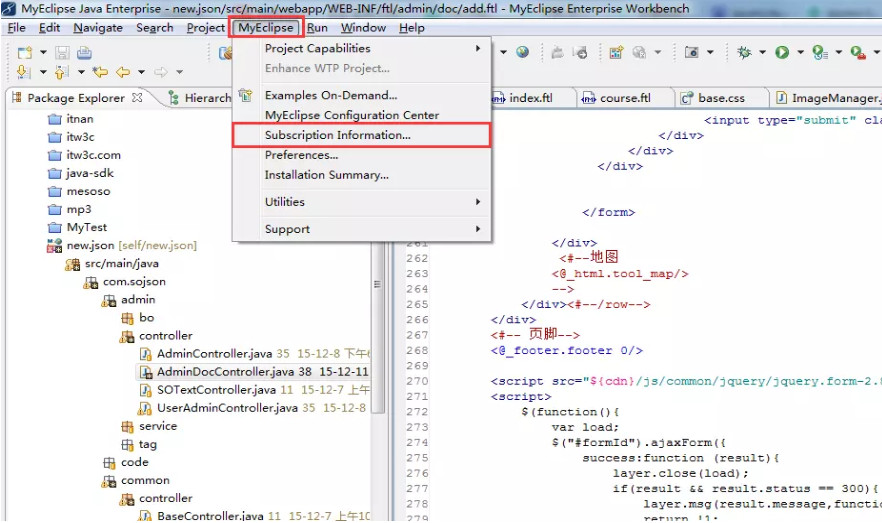Click the greyed server deploy icon
Image resolution: width=882 pixels, height=523 pixels.
tap(557, 52)
